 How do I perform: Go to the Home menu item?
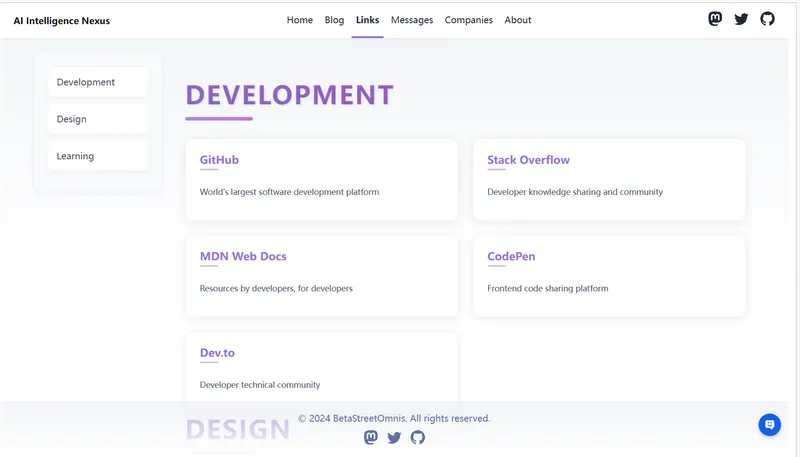300,20
